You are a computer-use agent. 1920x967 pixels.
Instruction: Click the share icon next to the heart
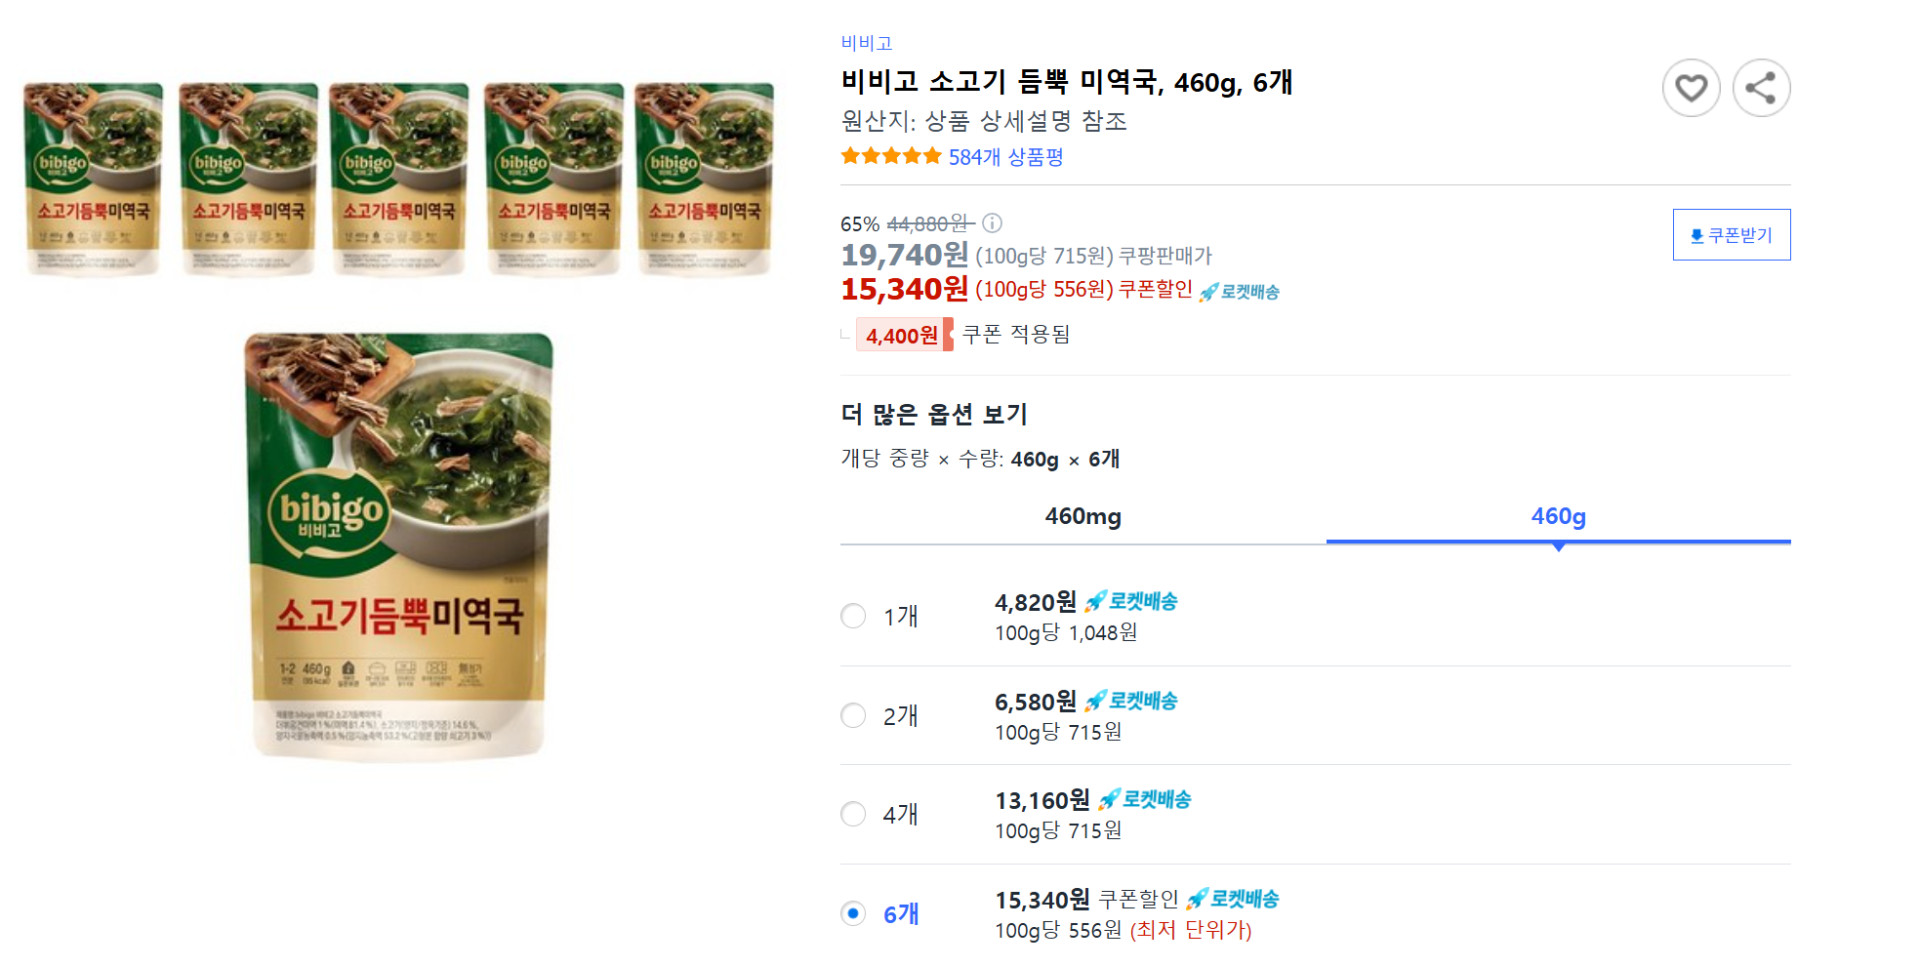[x=1762, y=88]
